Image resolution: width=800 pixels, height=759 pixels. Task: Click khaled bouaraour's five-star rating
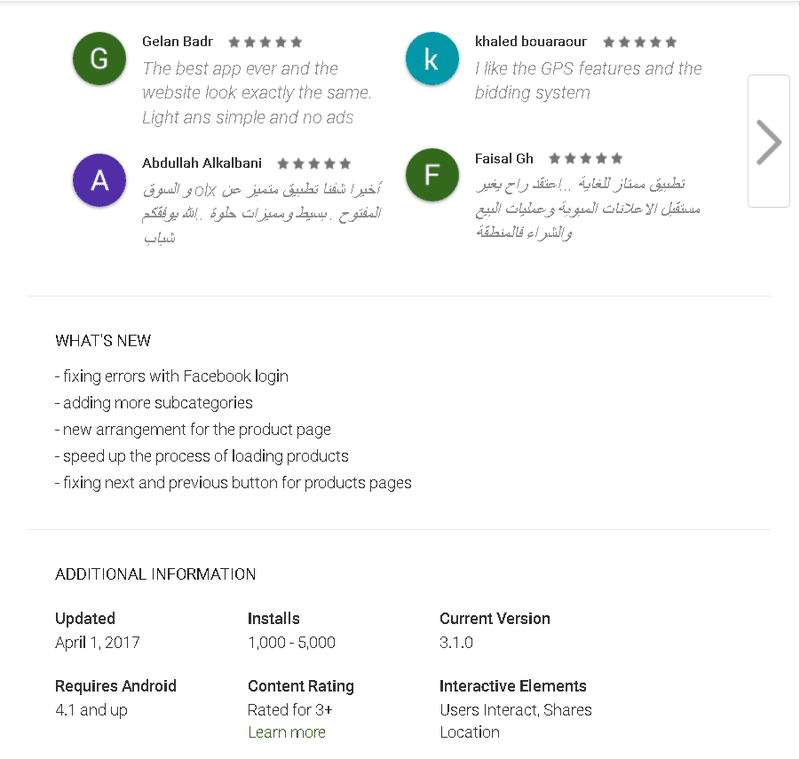640,42
